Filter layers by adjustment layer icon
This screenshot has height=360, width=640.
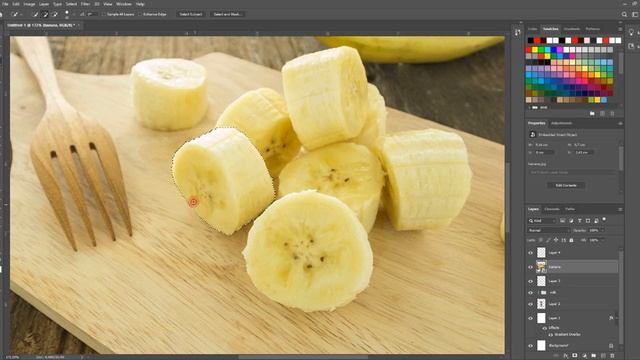[x=571, y=221]
